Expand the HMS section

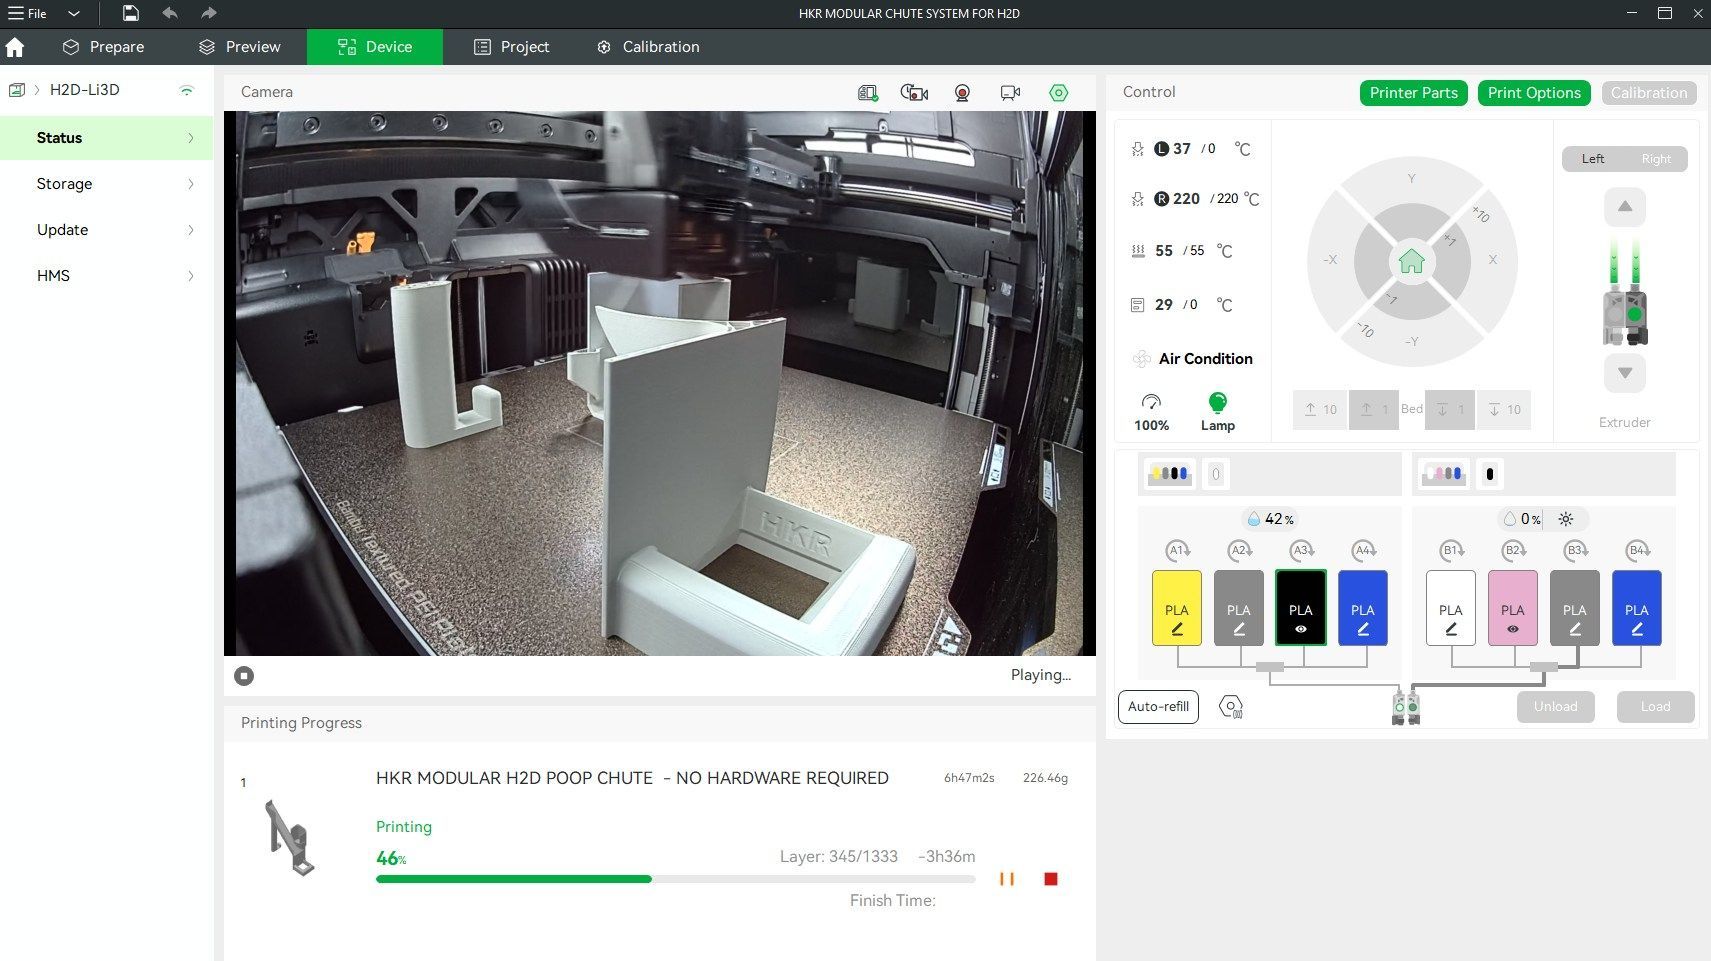(x=106, y=276)
